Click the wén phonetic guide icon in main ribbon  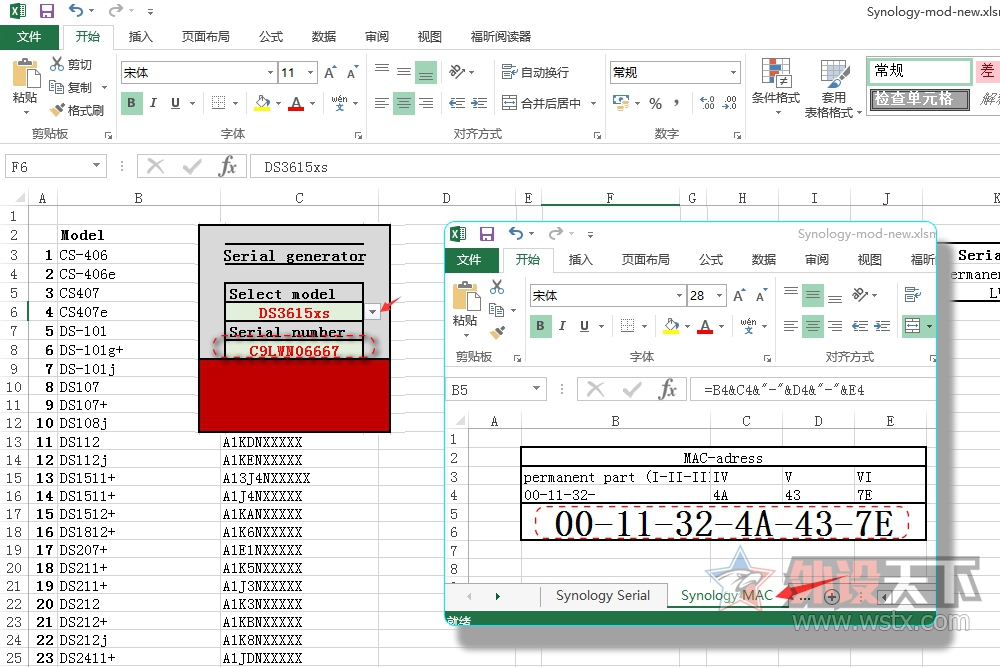[339, 103]
